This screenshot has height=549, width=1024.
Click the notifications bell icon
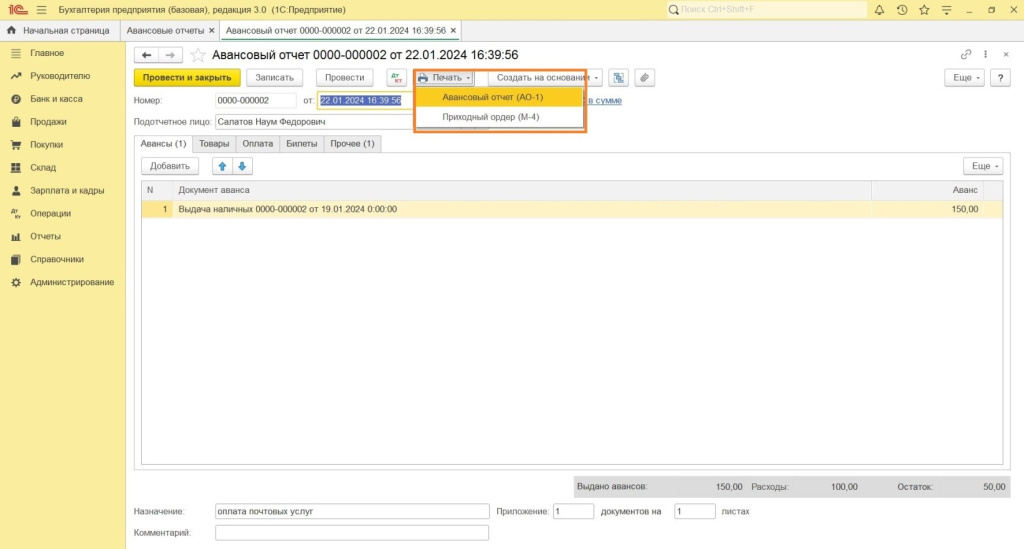pos(879,10)
